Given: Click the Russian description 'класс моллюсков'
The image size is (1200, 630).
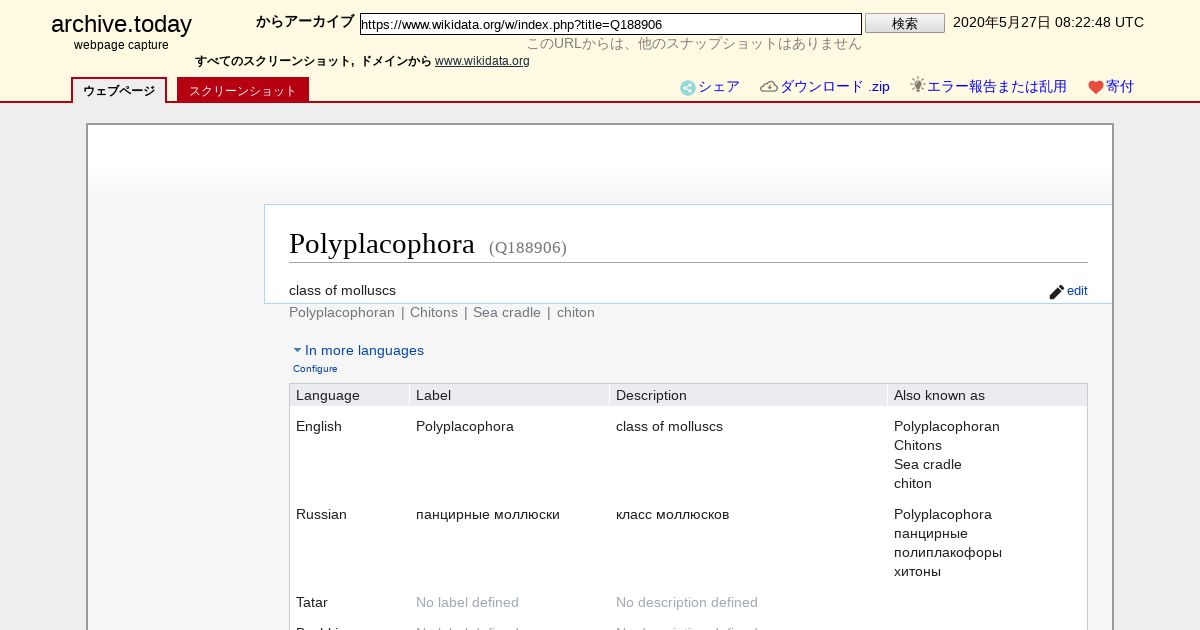Looking at the screenshot, I should [673, 515].
